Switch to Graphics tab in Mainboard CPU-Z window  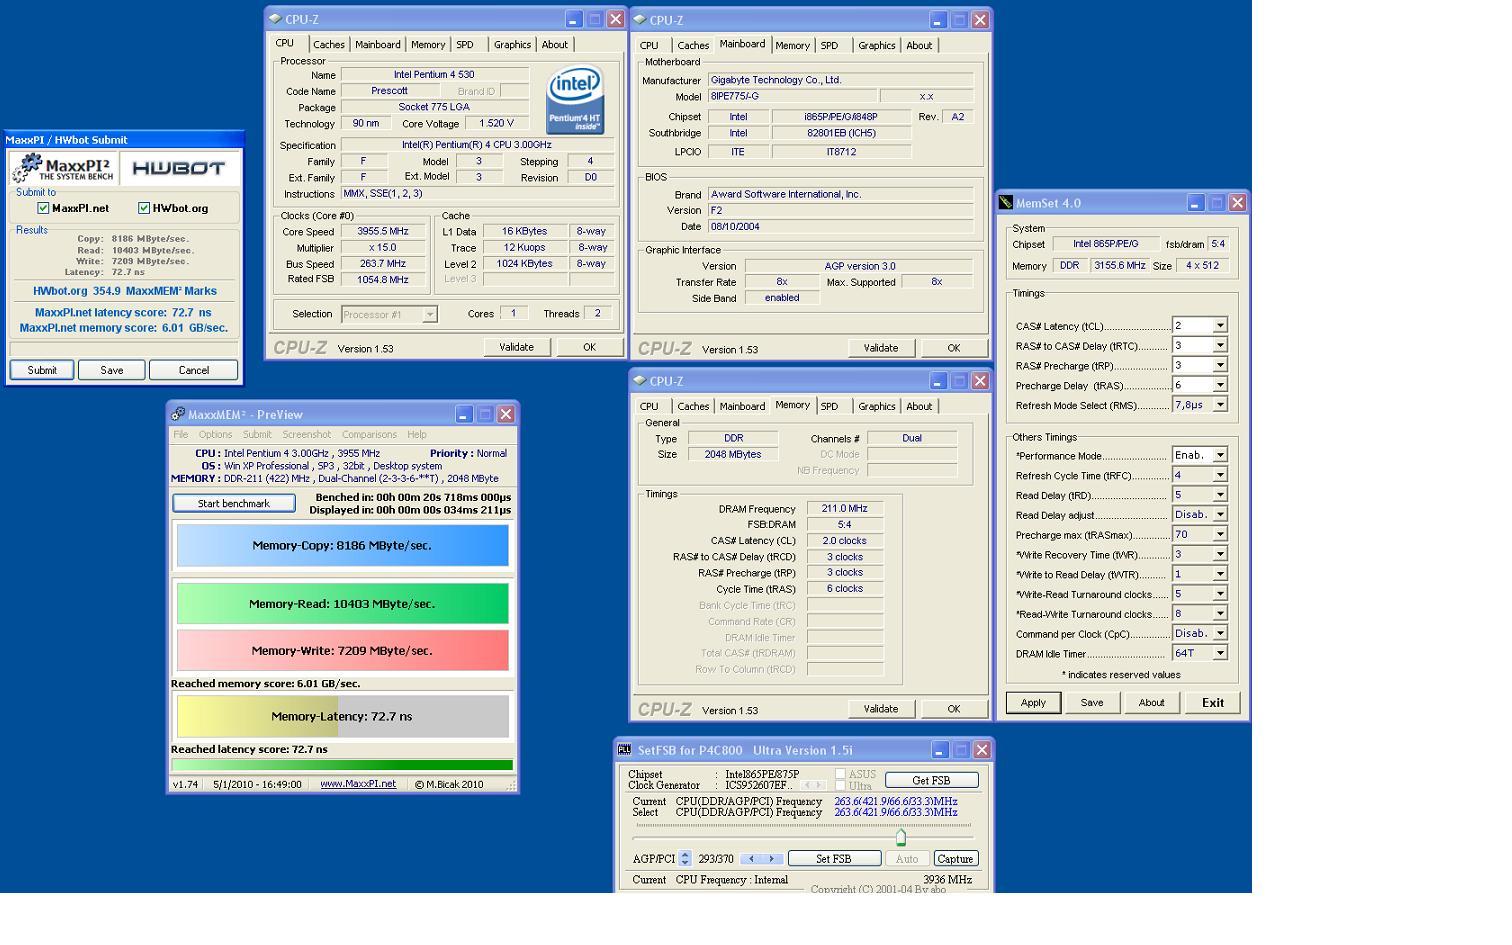pyautogui.click(x=876, y=45)
